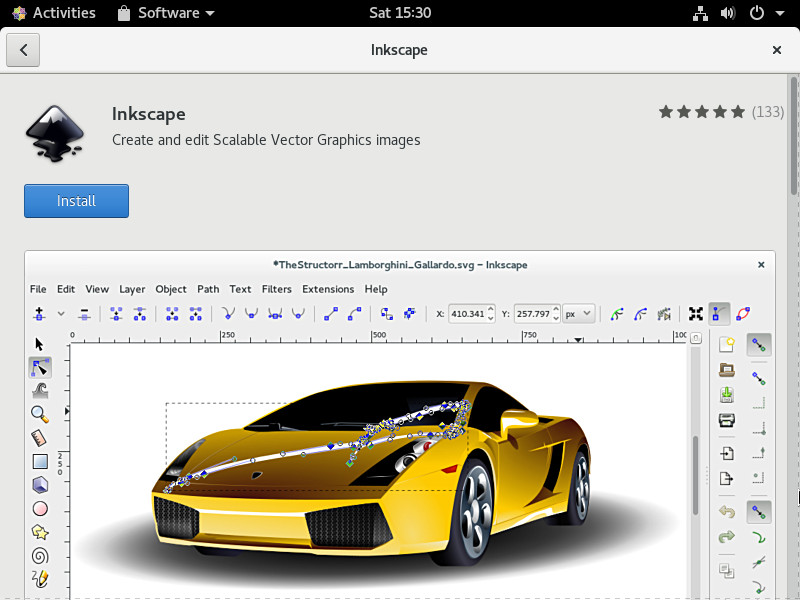Make selected segments straight lines
Screen dimensions: 800x600
(331, 314)
